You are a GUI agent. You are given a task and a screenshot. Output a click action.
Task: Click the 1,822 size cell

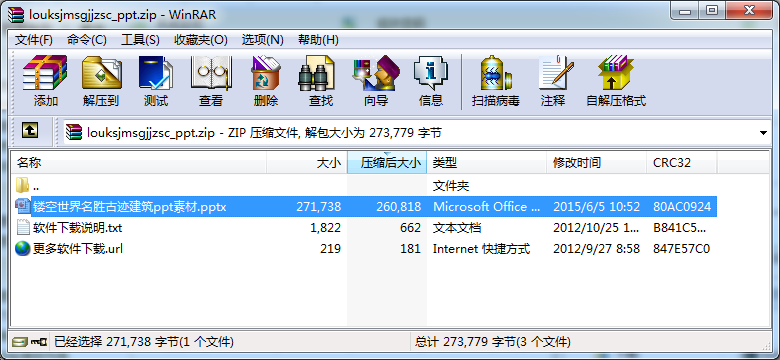[324, 228]
